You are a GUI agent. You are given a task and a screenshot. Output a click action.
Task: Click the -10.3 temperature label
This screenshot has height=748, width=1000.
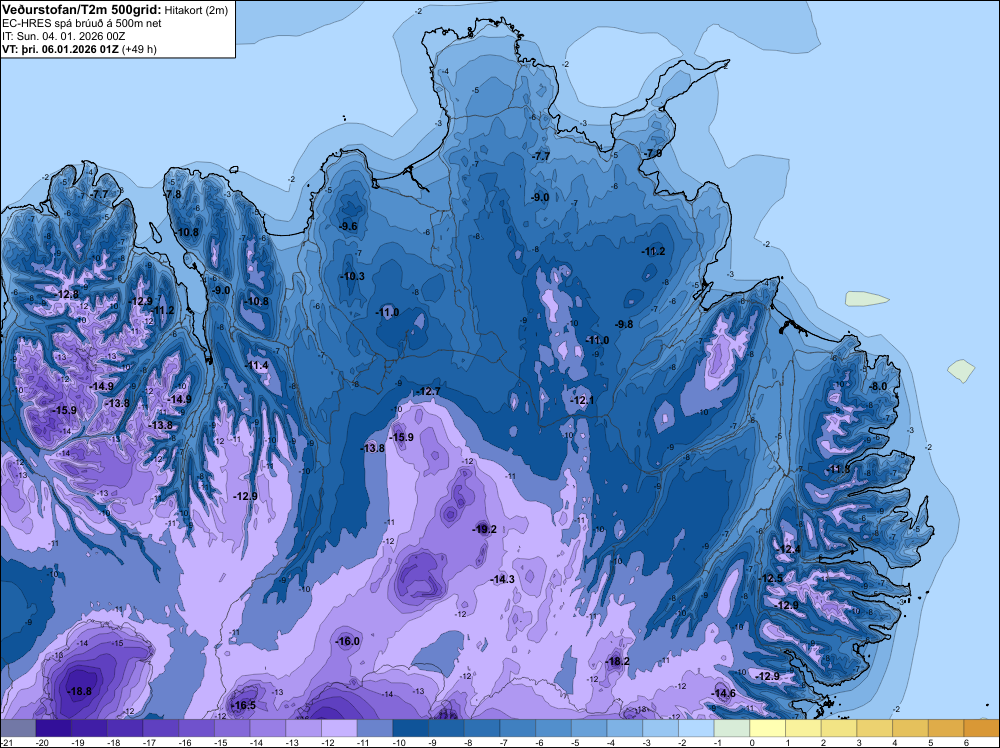click(353, 277)
